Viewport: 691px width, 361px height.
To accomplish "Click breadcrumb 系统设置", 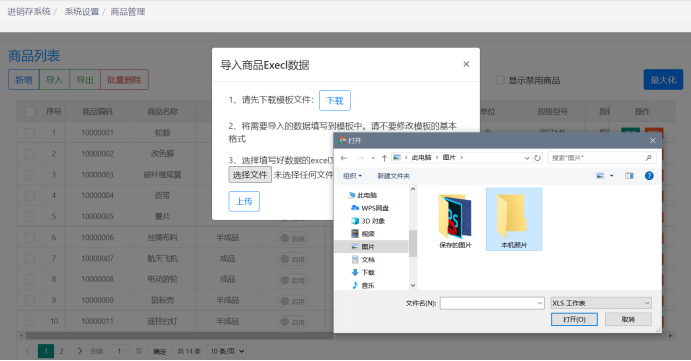I will click(82, 11).
